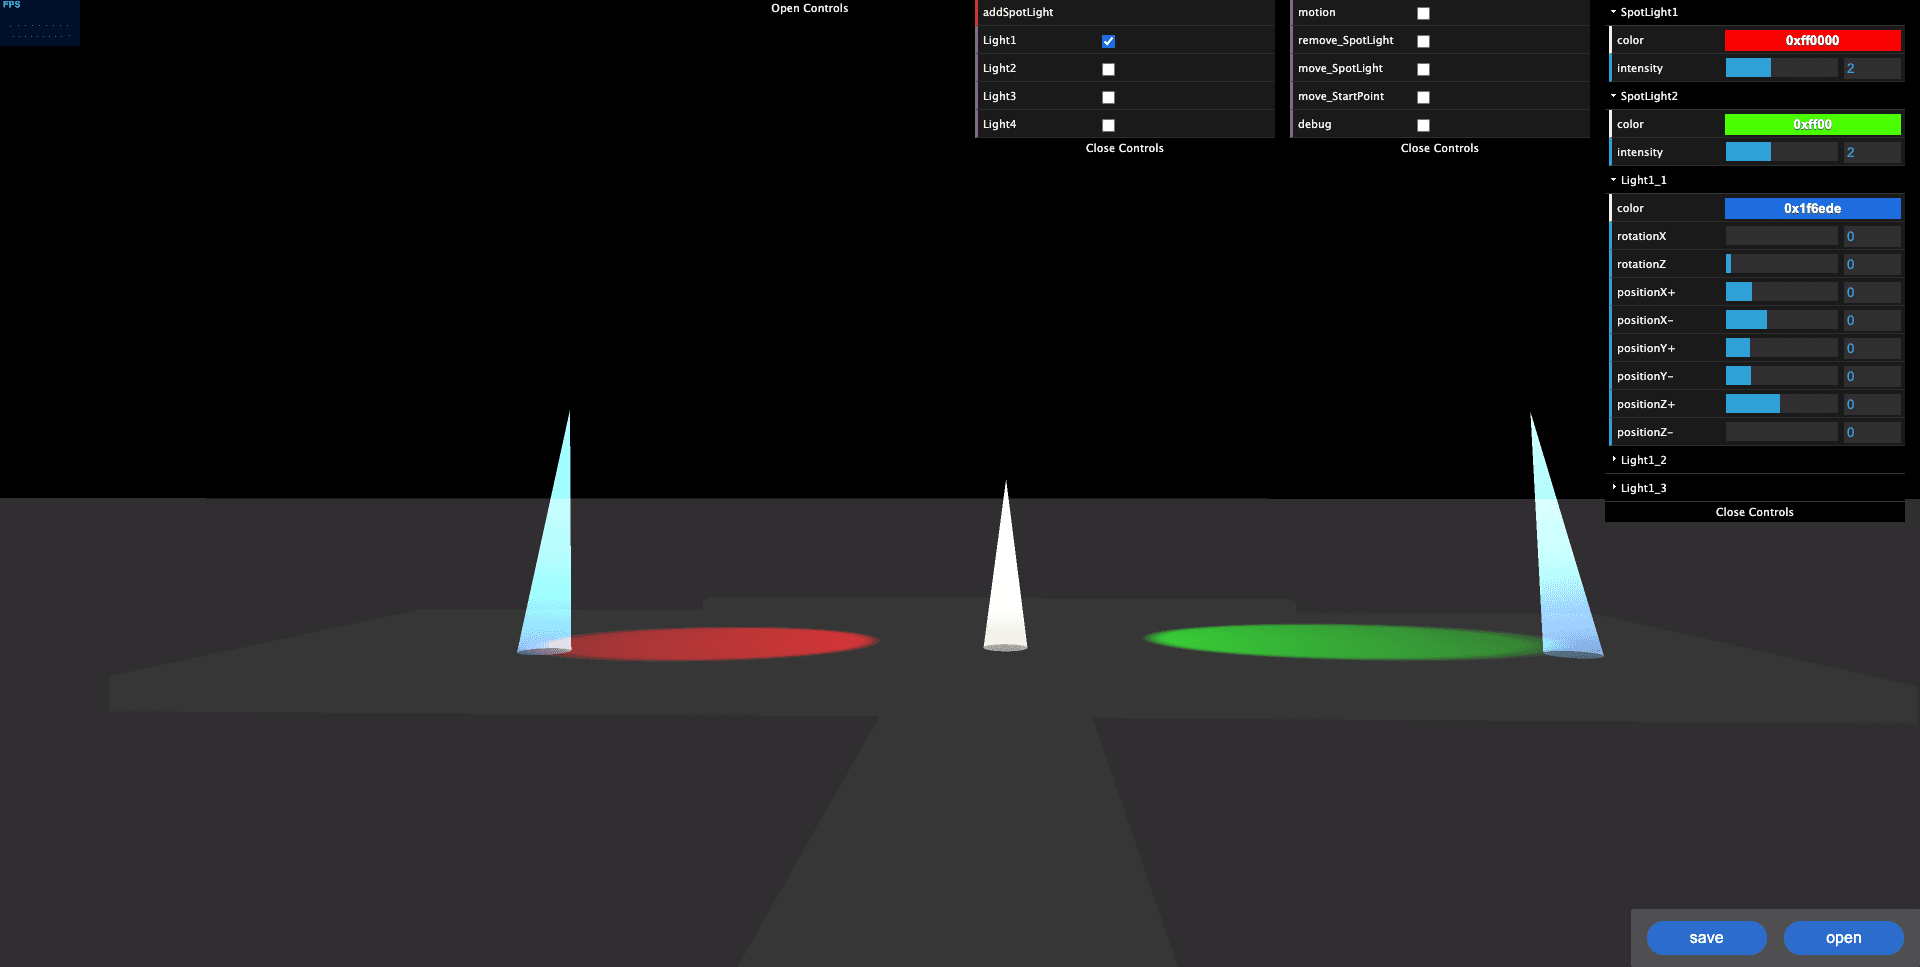This screenshot has width=1920, height=967.
Task: Expand the Light1_2 folder
Action: pyautogui.click(x=1643, y=460)
